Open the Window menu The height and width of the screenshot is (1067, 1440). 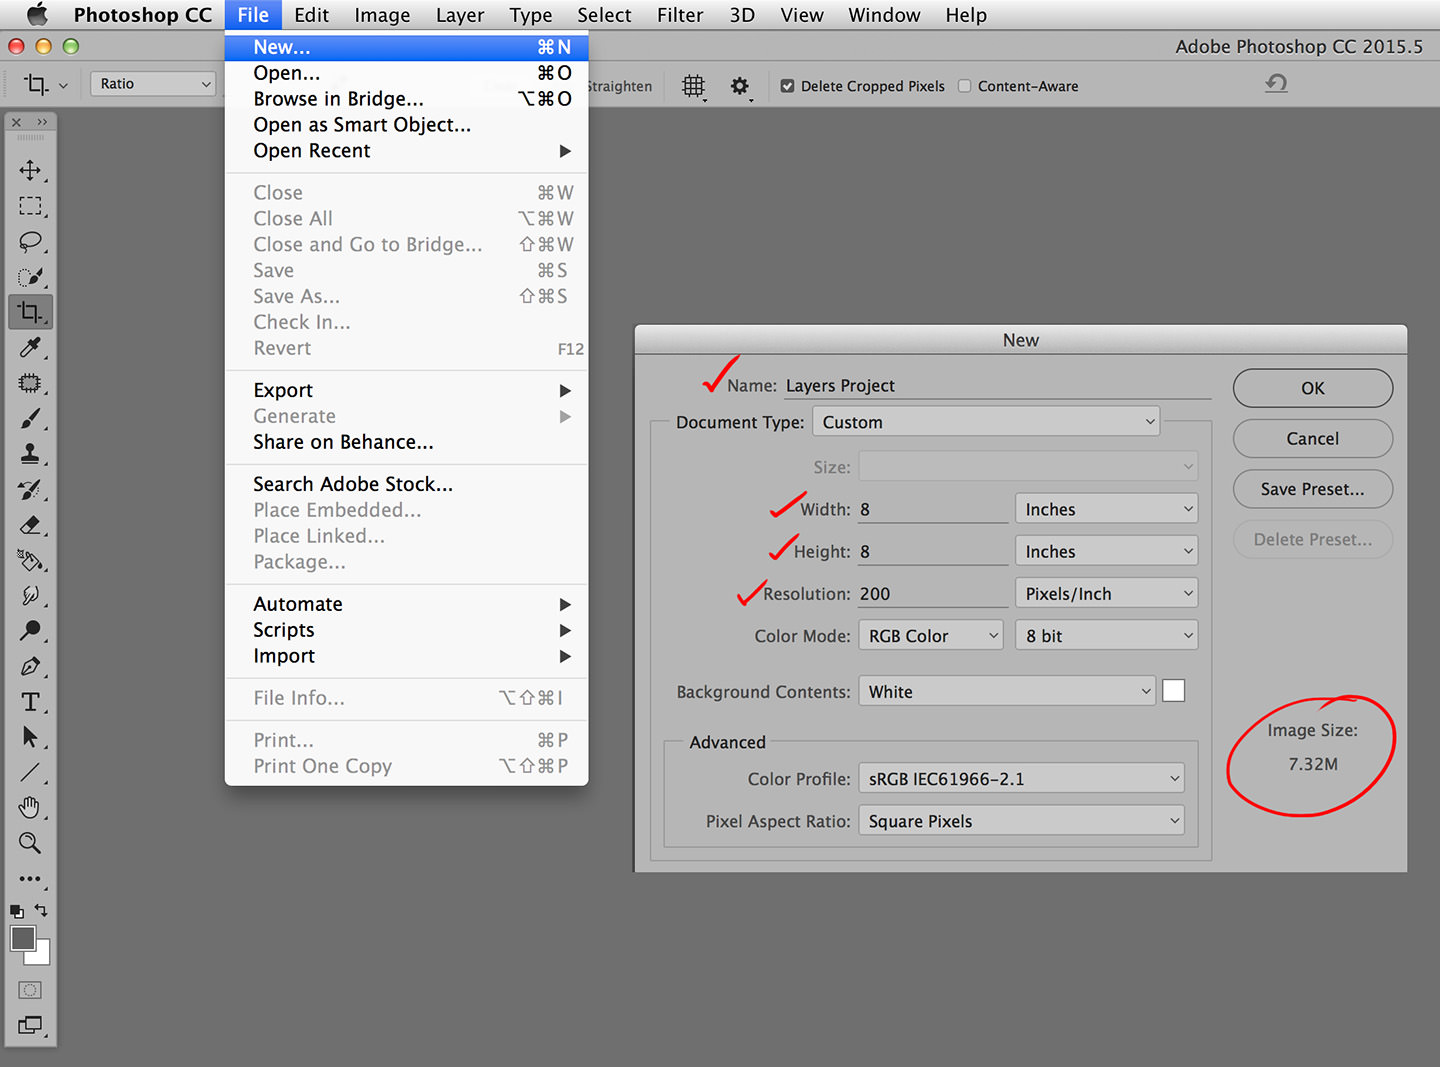point(884,15)
